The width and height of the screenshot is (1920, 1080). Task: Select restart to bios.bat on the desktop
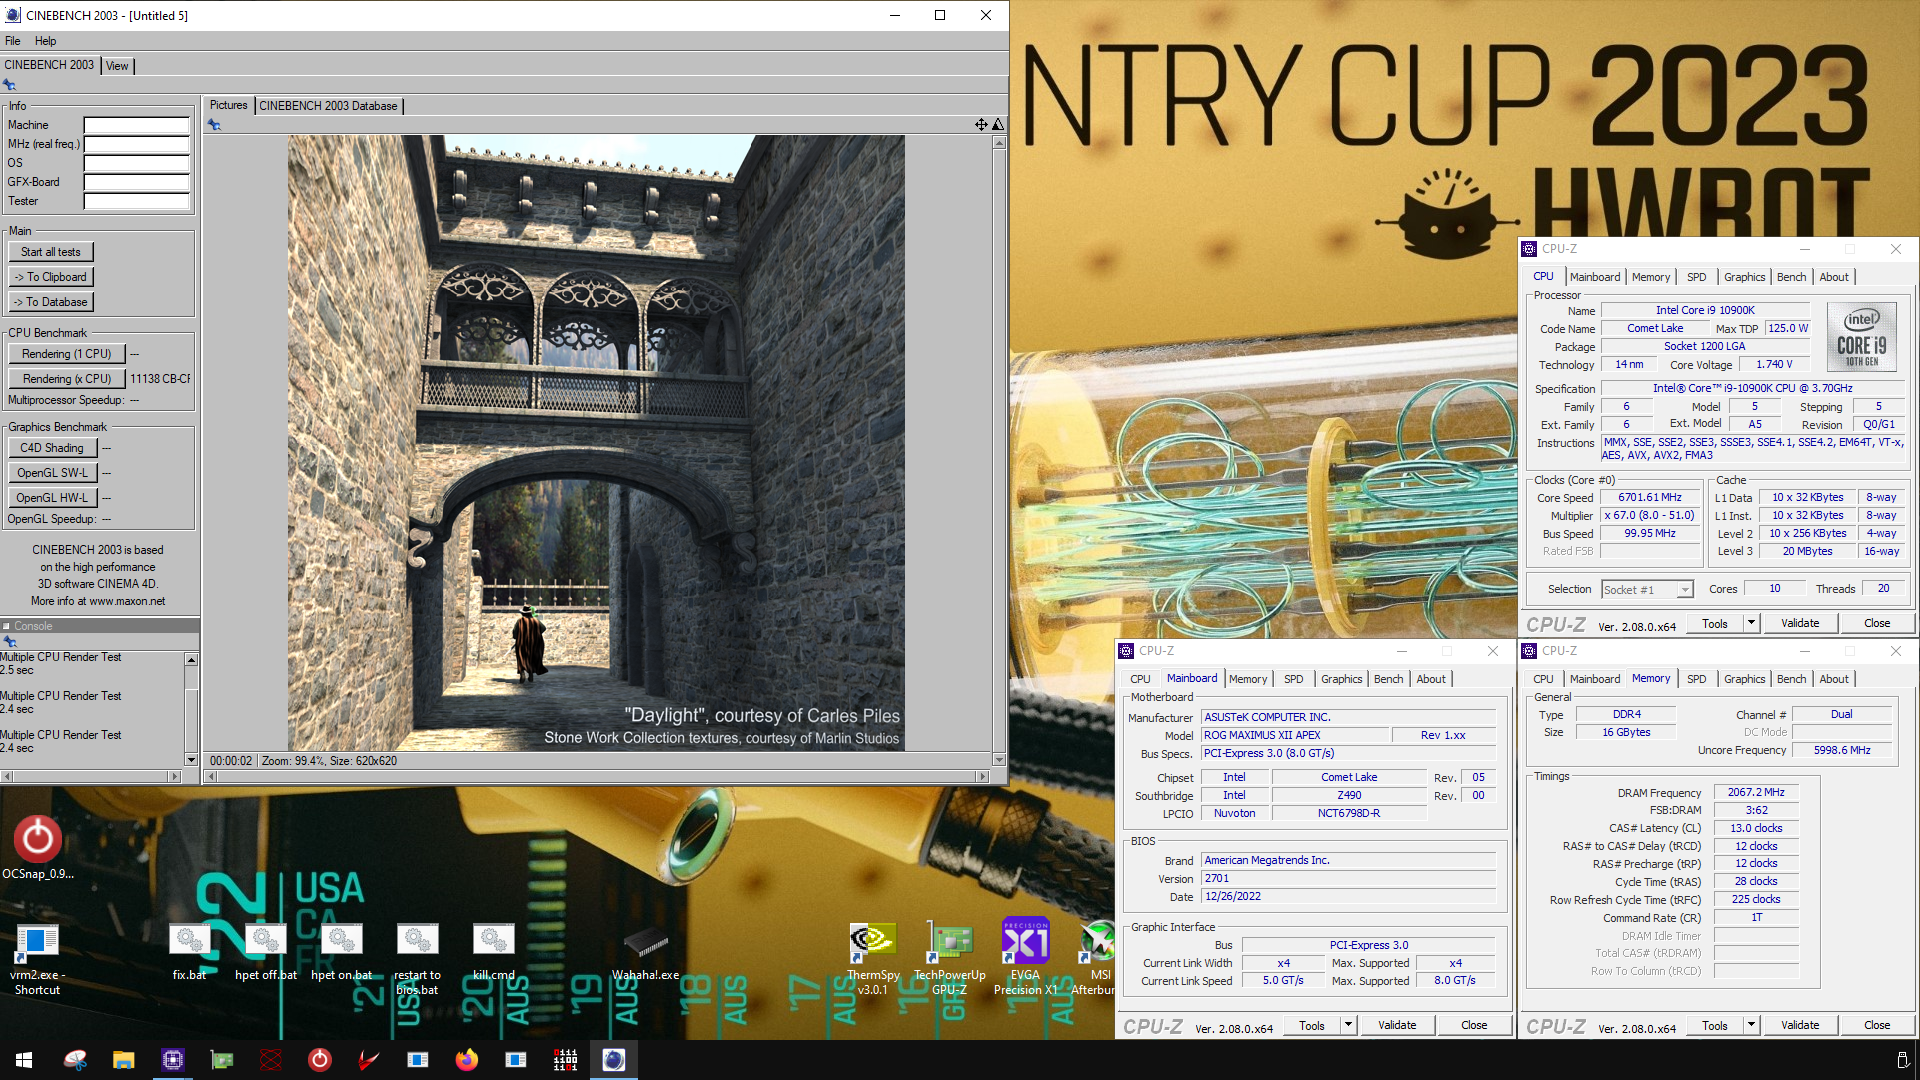coord(417,958)
